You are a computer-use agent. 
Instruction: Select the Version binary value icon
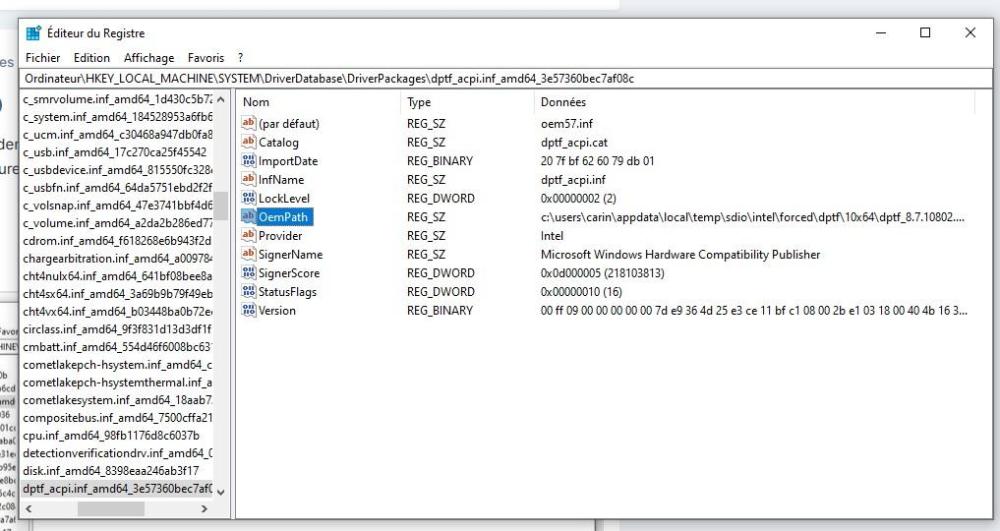coord(249,310)
